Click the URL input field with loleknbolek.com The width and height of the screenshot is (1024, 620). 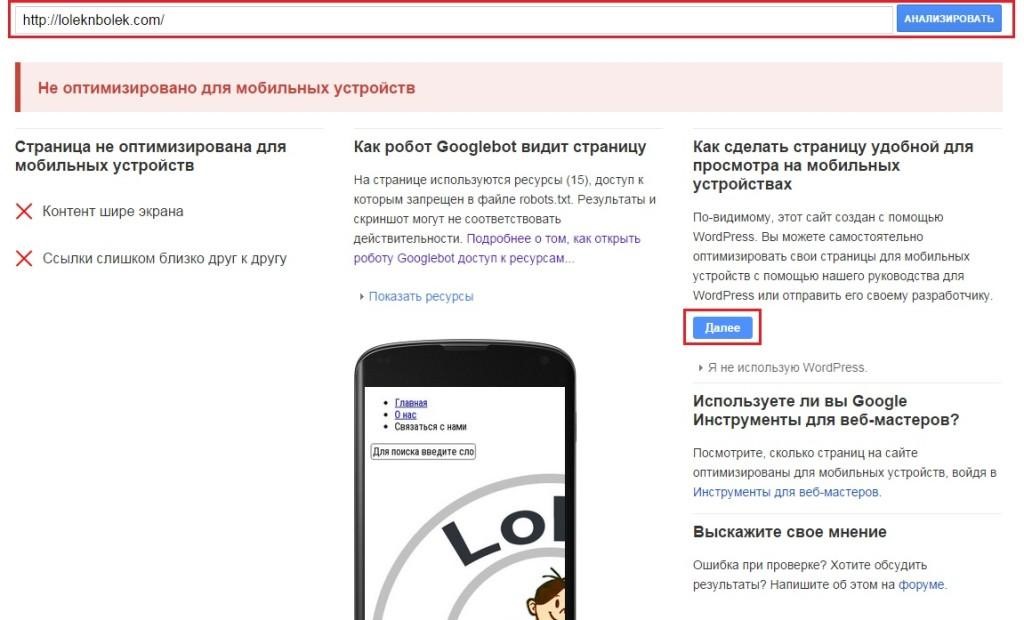[x=454, y=20]
